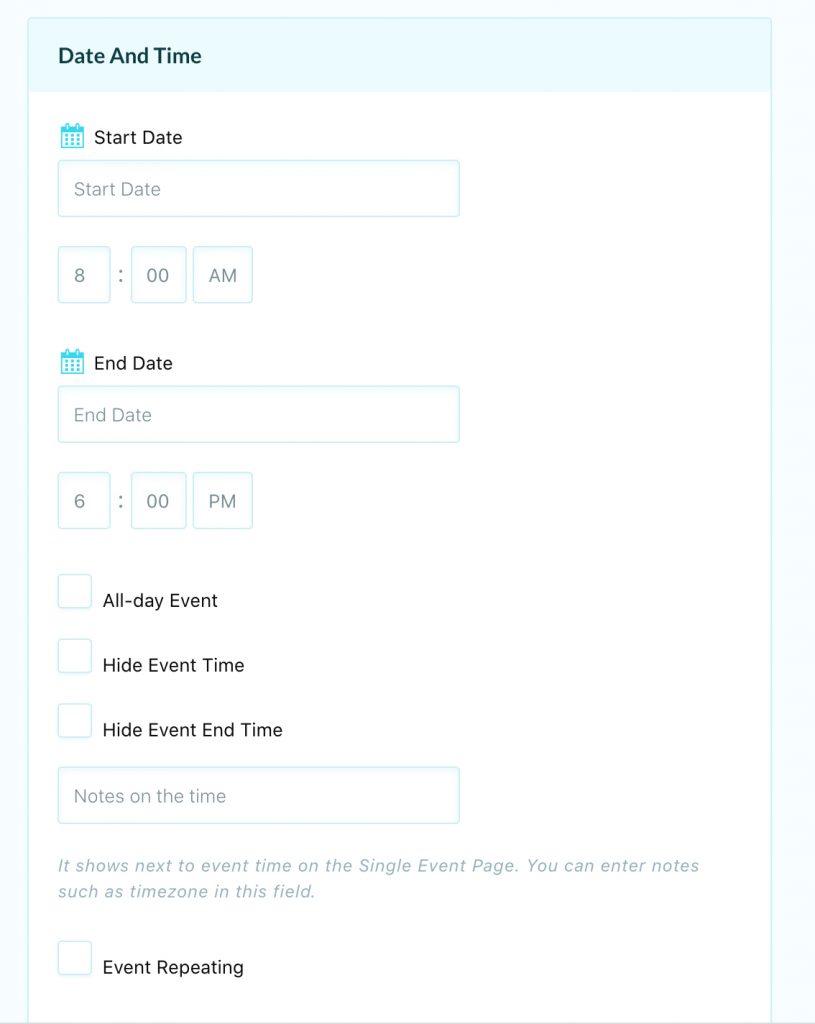Focus the End Date input field
Image resolution: width=815 pixels, height=1024 pixels.
coord(259,414)
